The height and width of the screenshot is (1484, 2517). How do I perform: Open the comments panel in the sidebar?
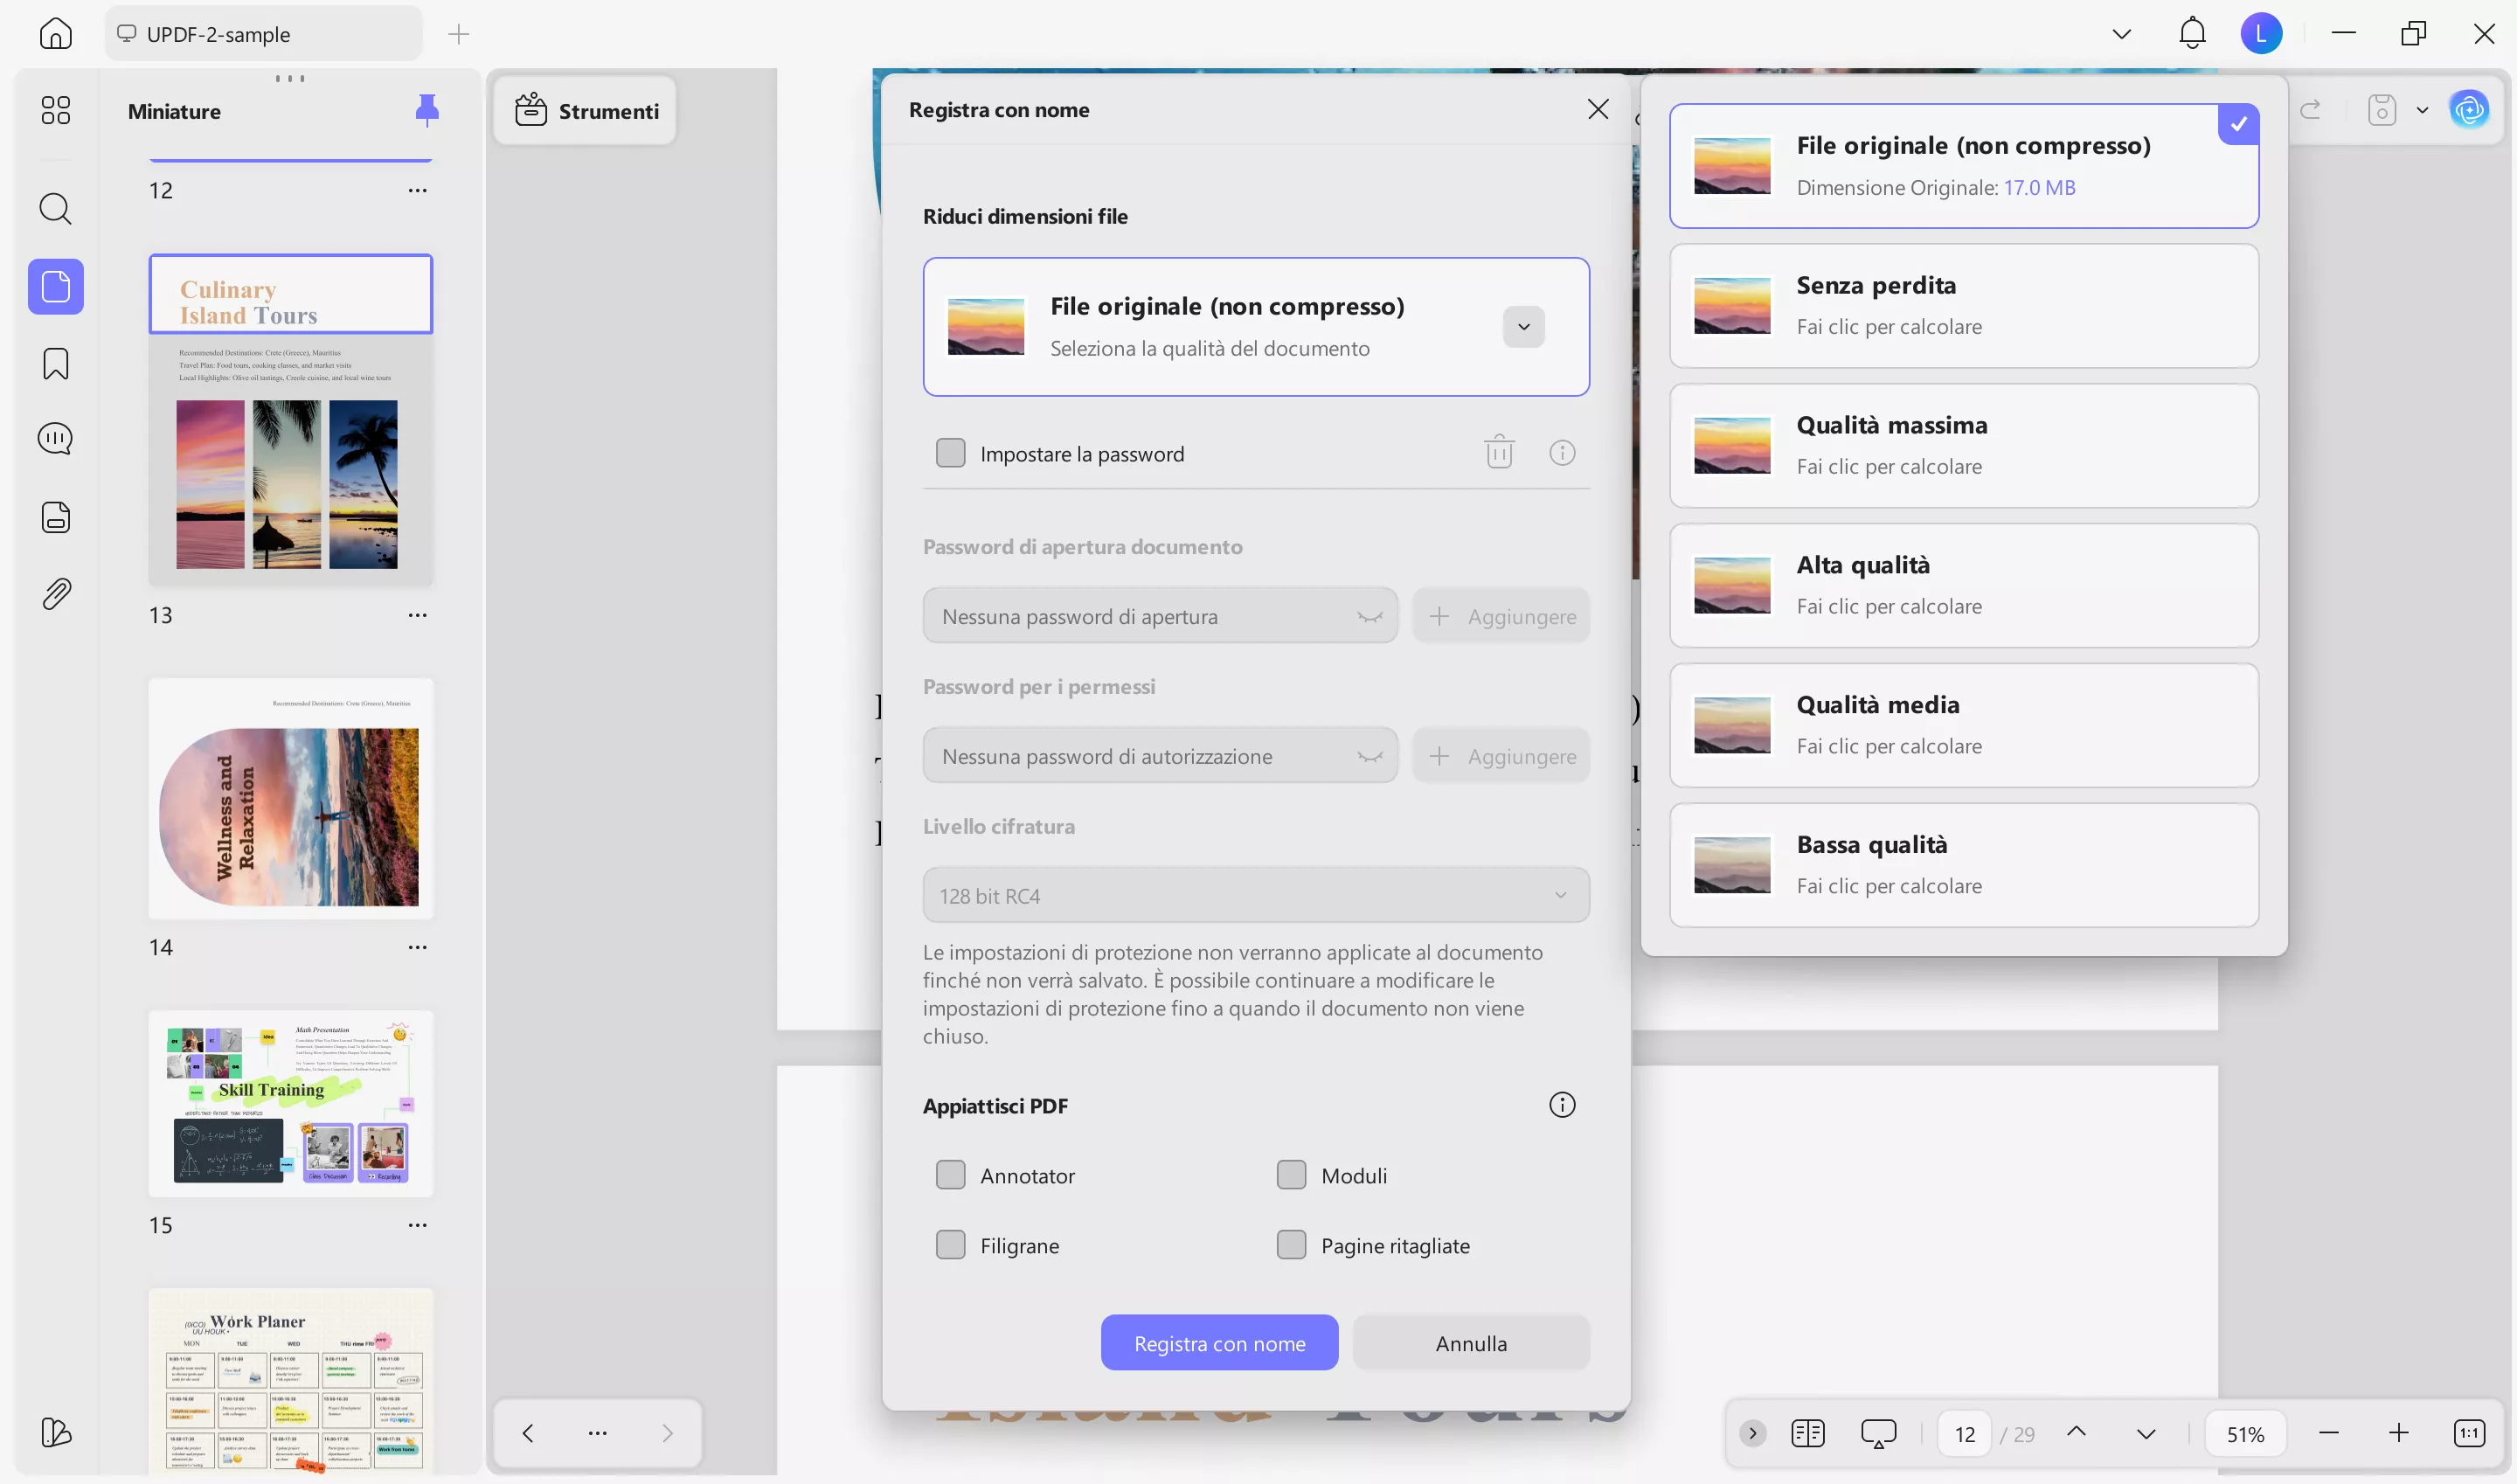point(55,437)
